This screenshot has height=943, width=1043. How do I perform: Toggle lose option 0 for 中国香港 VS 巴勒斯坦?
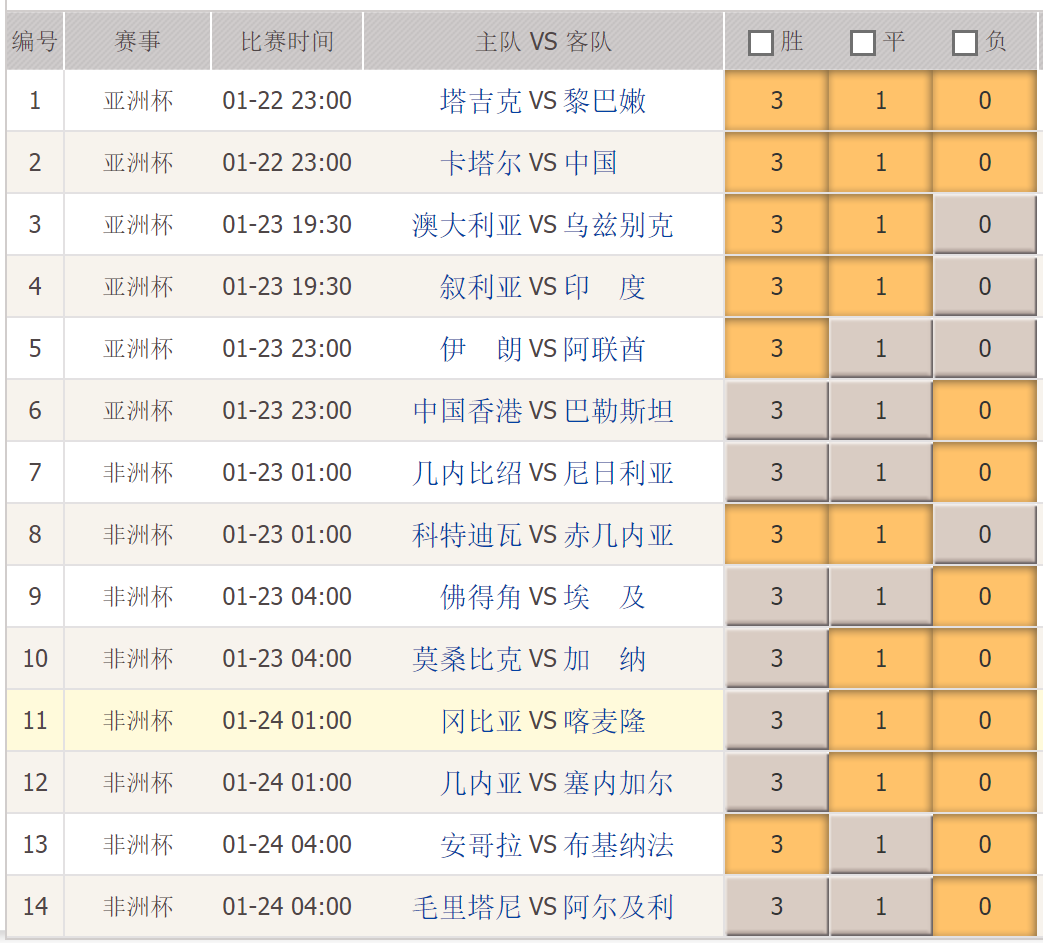pos(984,410)
